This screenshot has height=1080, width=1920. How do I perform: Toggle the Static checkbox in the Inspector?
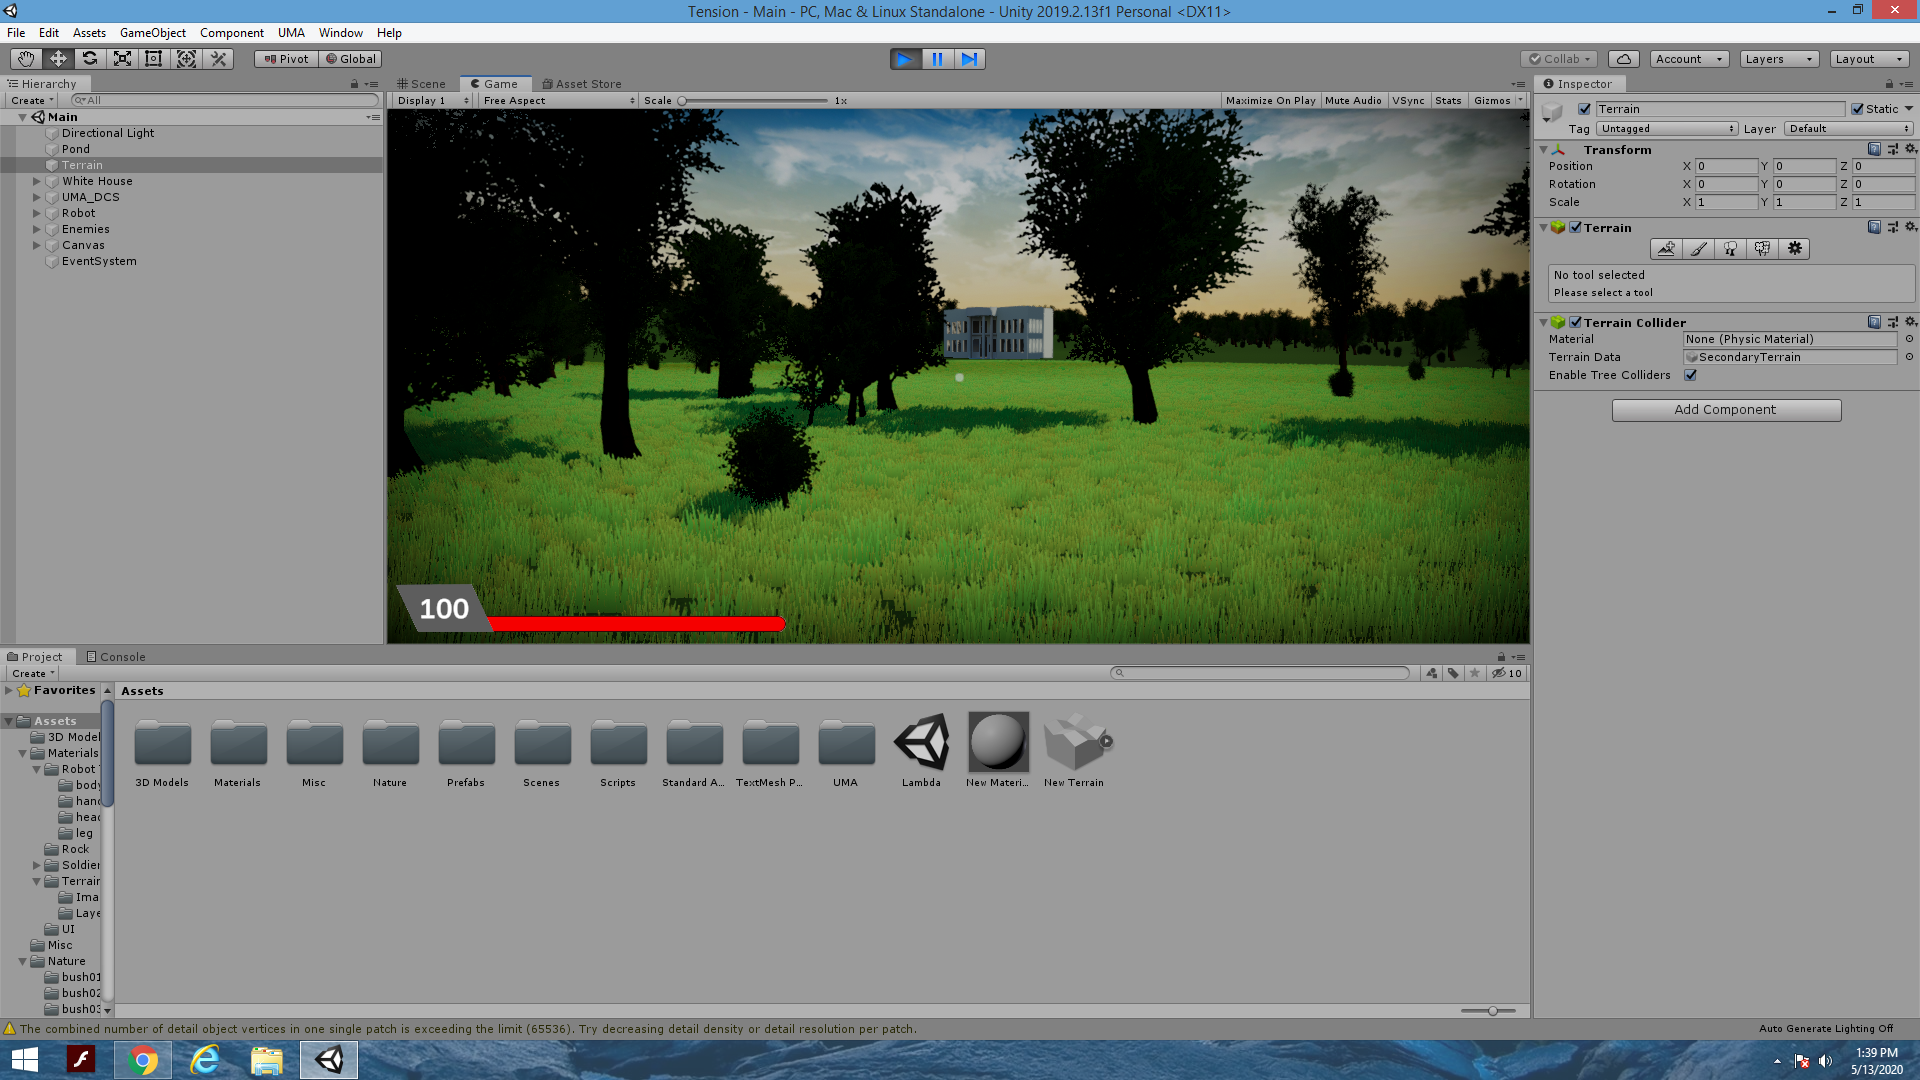pyautogui.click(x=1857, y=109)
